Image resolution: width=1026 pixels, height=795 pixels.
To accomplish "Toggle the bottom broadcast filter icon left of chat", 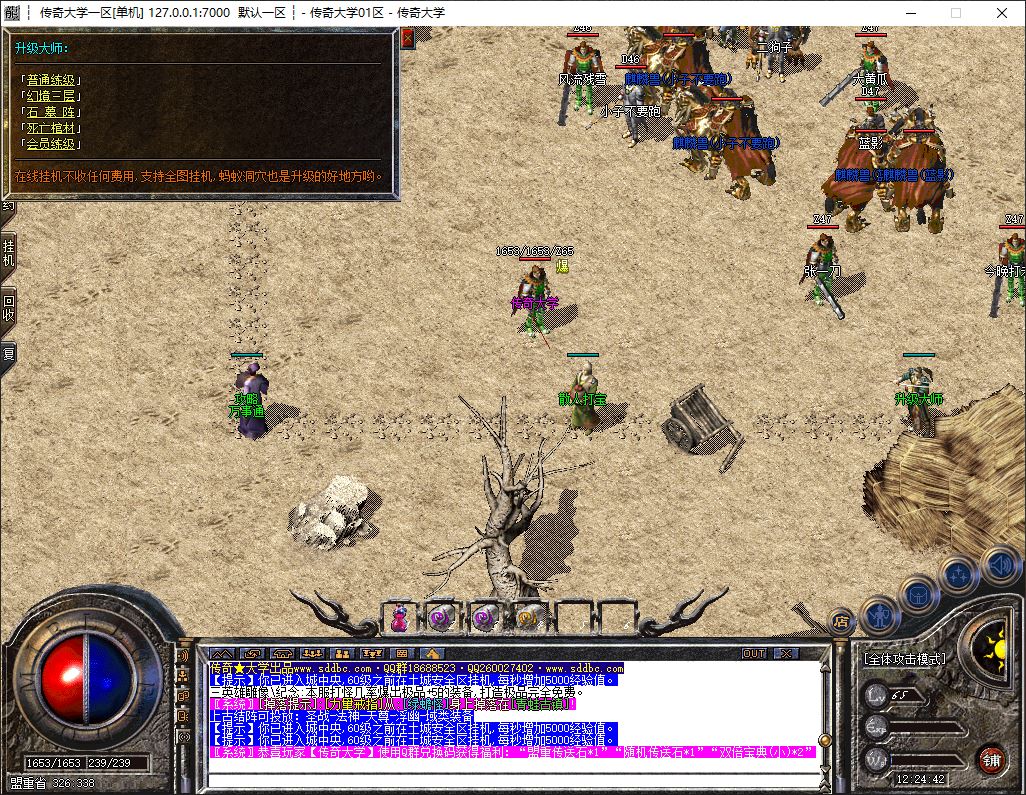I will pyautogui.click(x=184, y=737).
